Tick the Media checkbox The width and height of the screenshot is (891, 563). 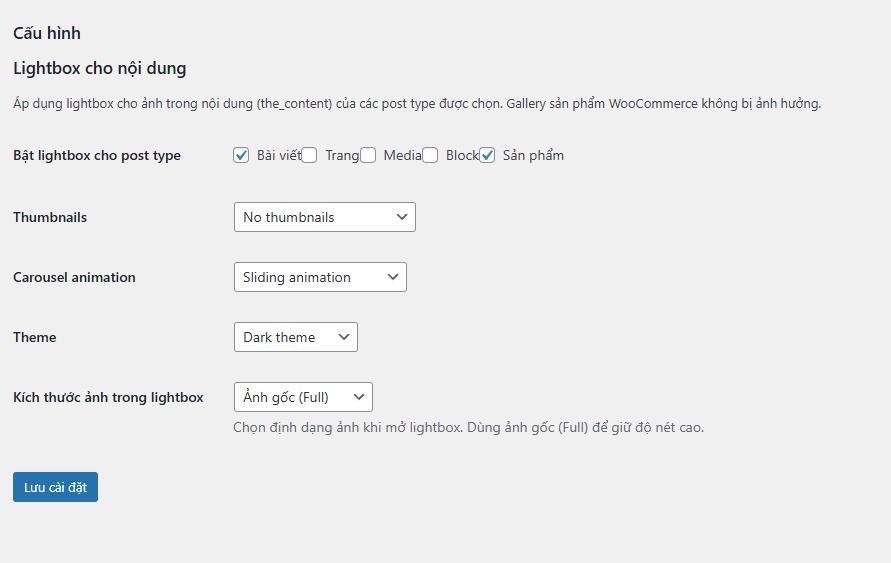click(368, 155)
